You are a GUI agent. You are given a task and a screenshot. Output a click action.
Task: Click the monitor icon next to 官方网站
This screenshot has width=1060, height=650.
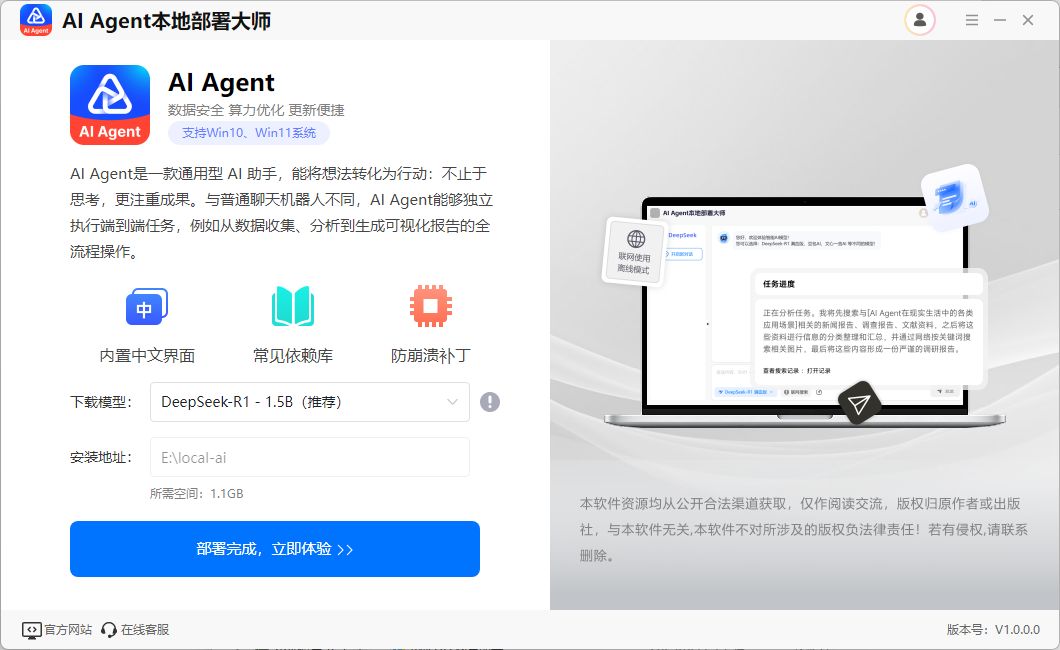[32, 630]
